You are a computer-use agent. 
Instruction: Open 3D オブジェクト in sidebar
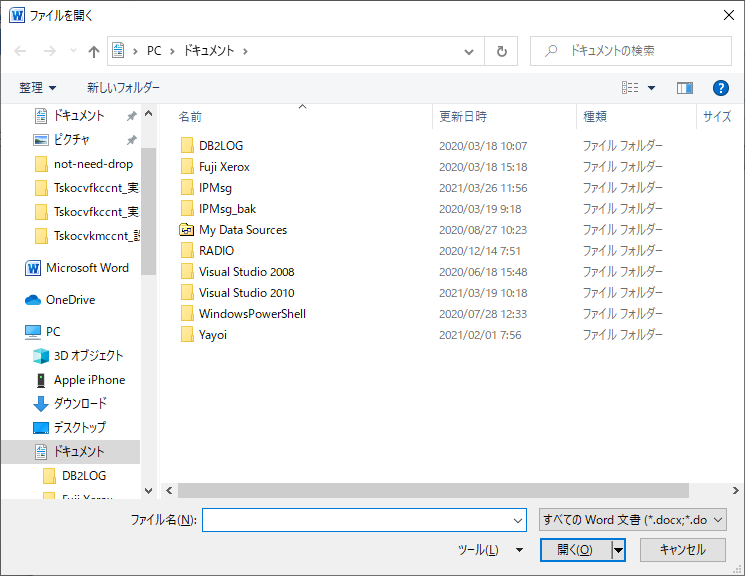point(88,355)
